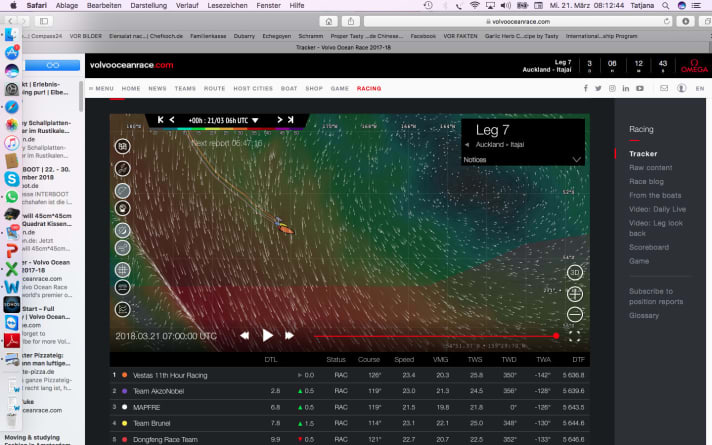The width and height of the screenshot is (712, 445).
Task: Open the Facebook bookmark in favorites bar
Action: pos(423,36)
